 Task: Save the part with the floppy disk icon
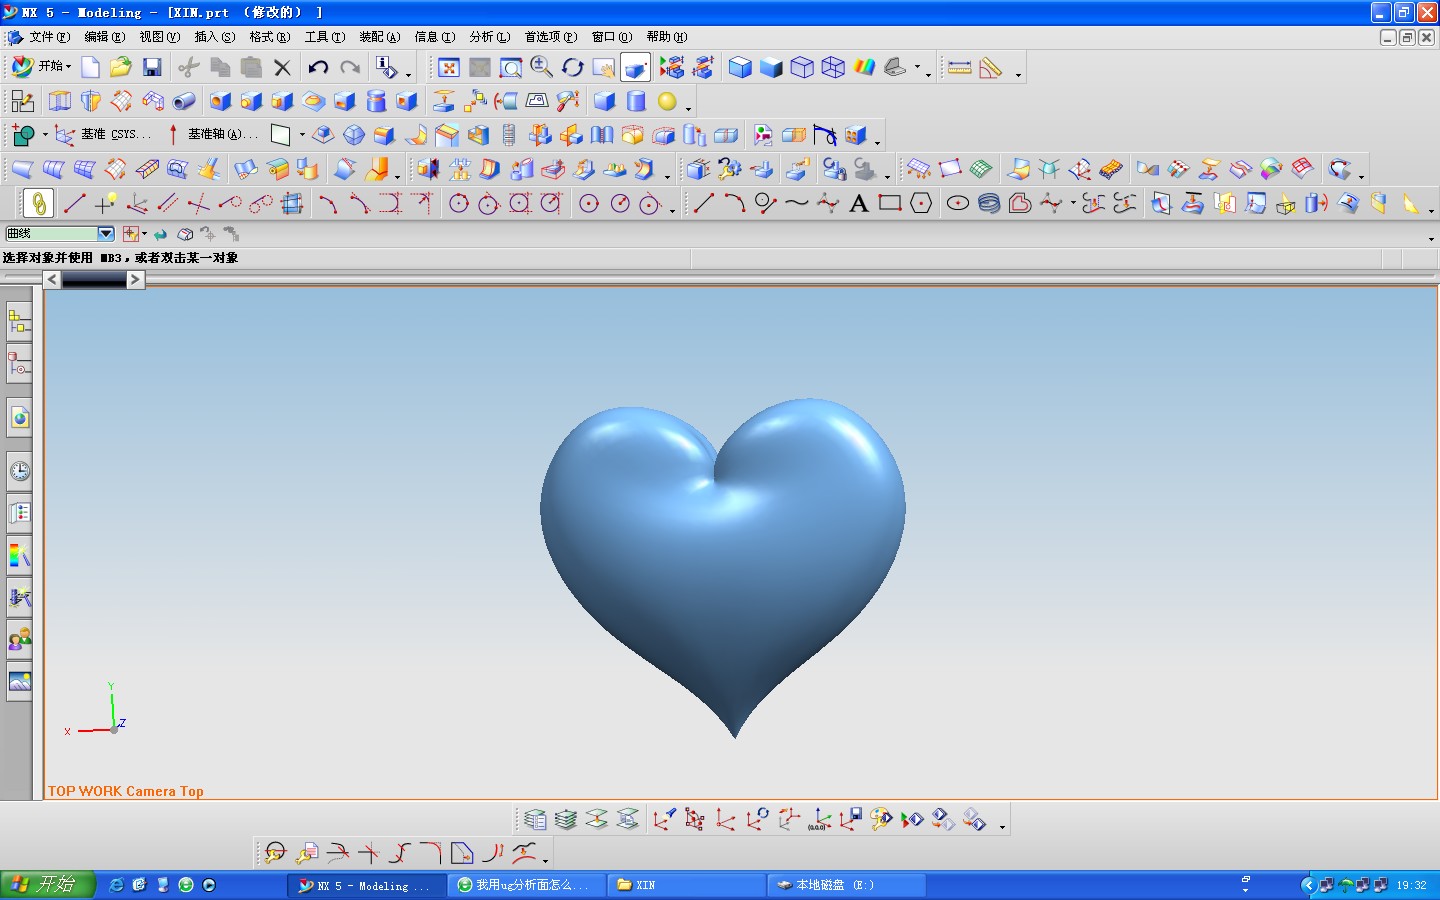tap(152, 67)
